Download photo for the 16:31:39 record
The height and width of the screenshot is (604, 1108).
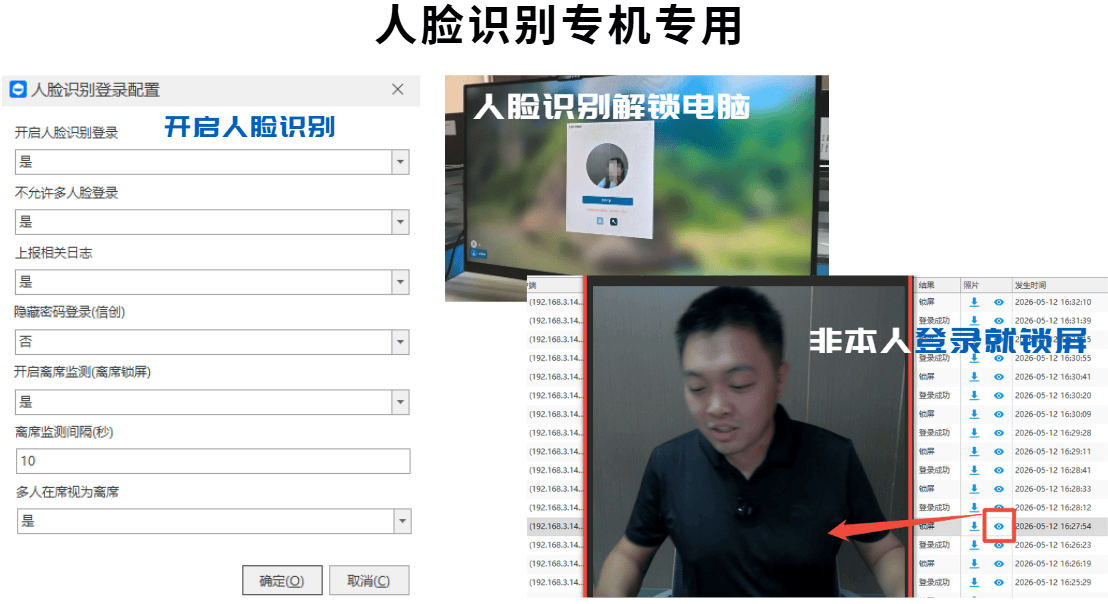[974, 321]
